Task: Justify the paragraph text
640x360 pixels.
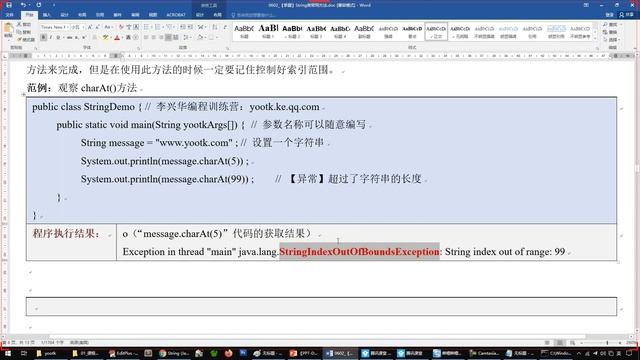Action: click(x=168, y=38)
